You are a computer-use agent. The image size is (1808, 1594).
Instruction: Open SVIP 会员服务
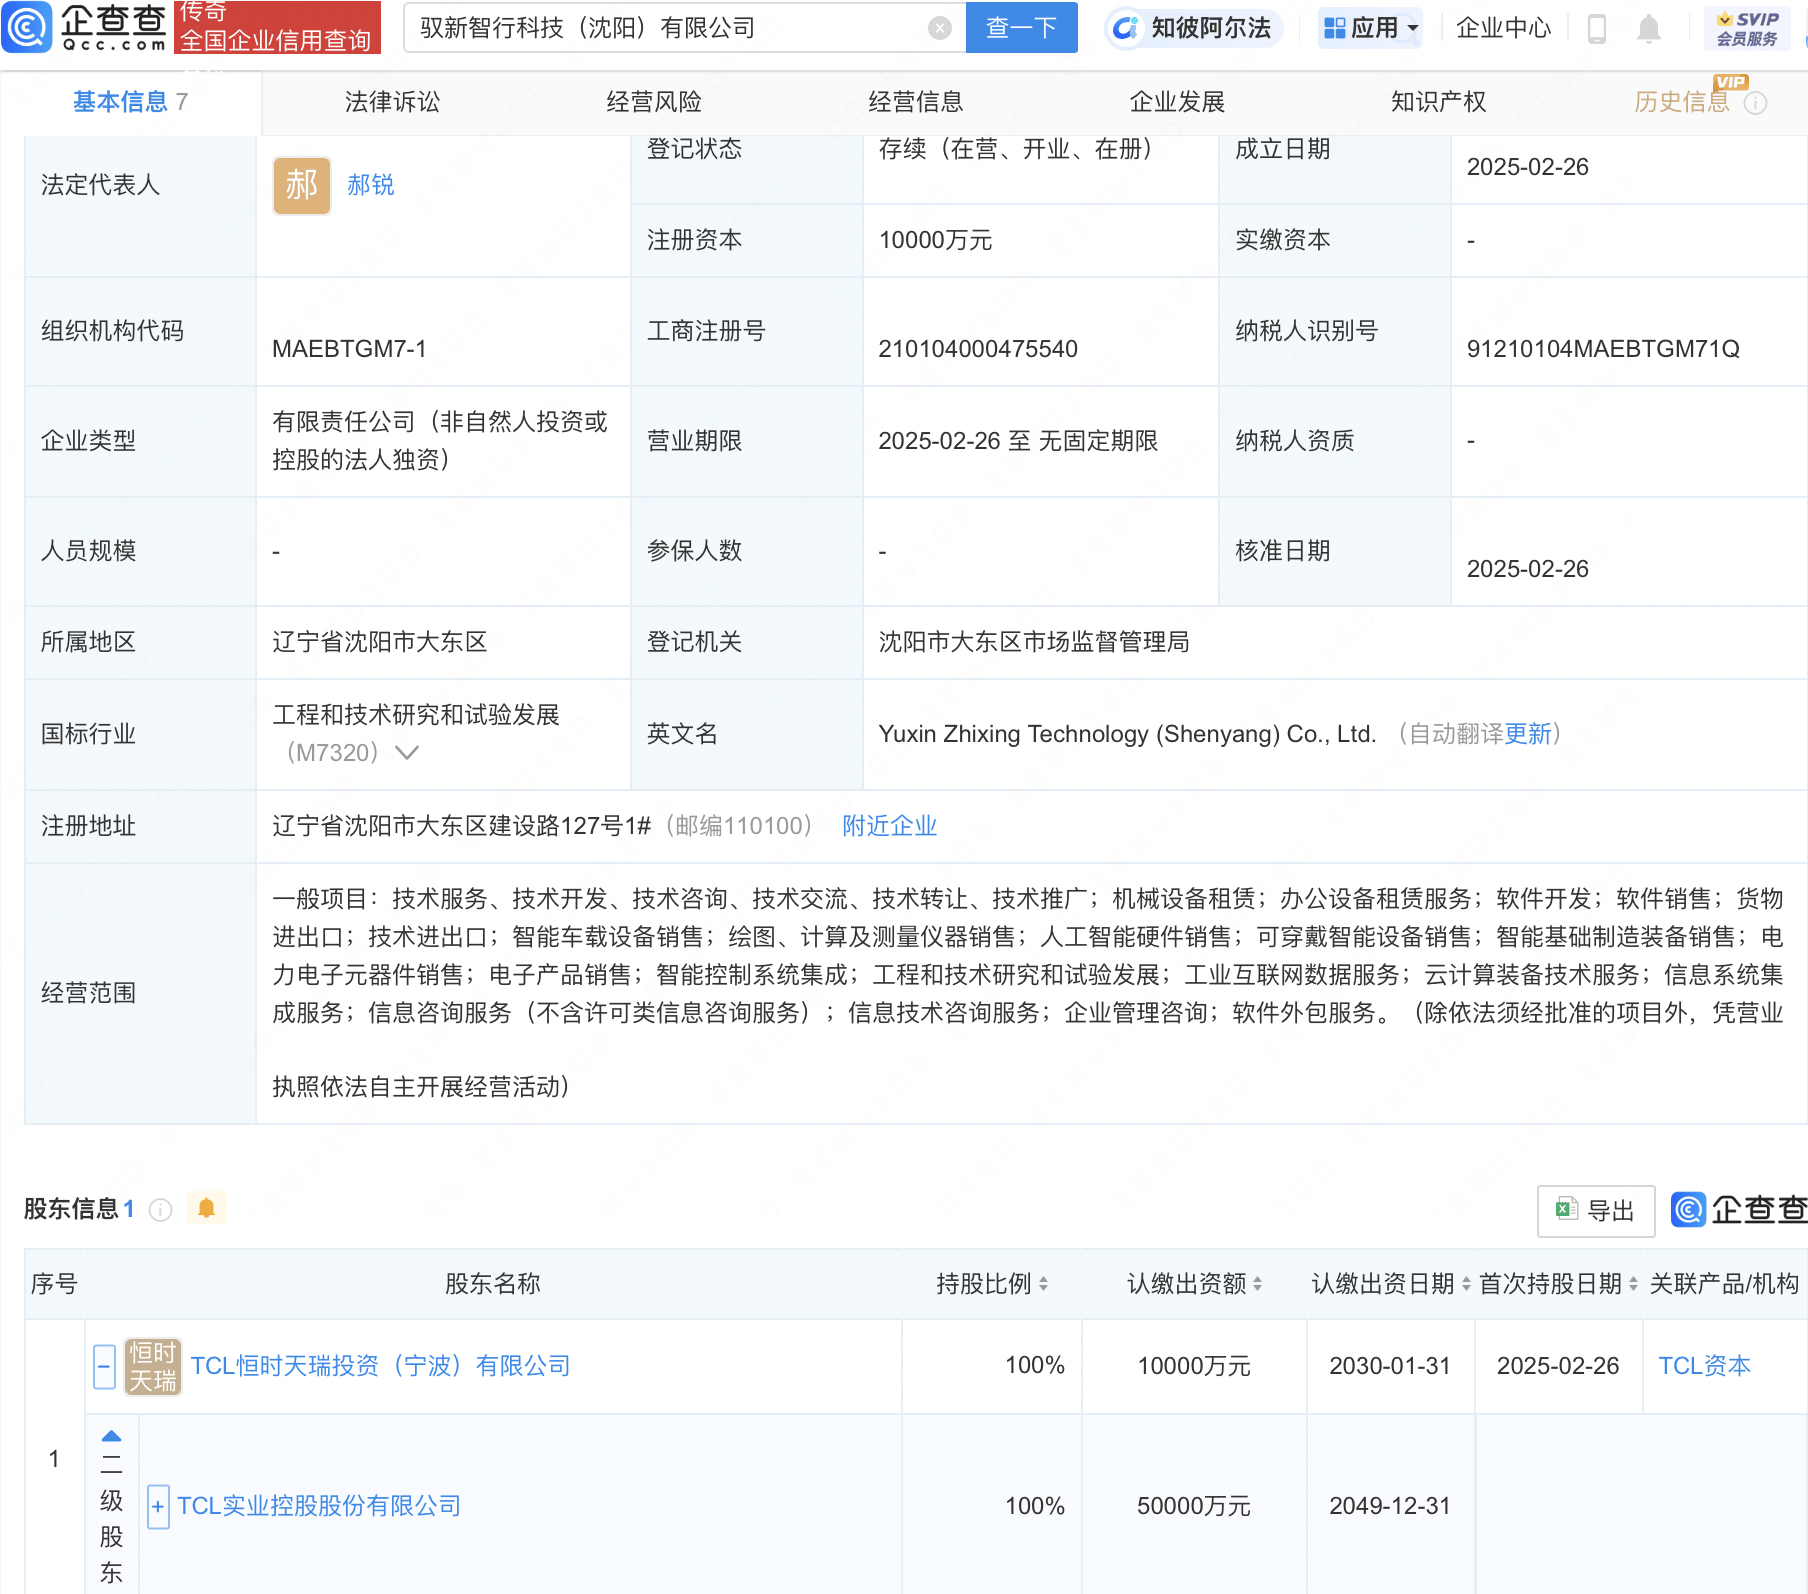(x=1747, y=28)
